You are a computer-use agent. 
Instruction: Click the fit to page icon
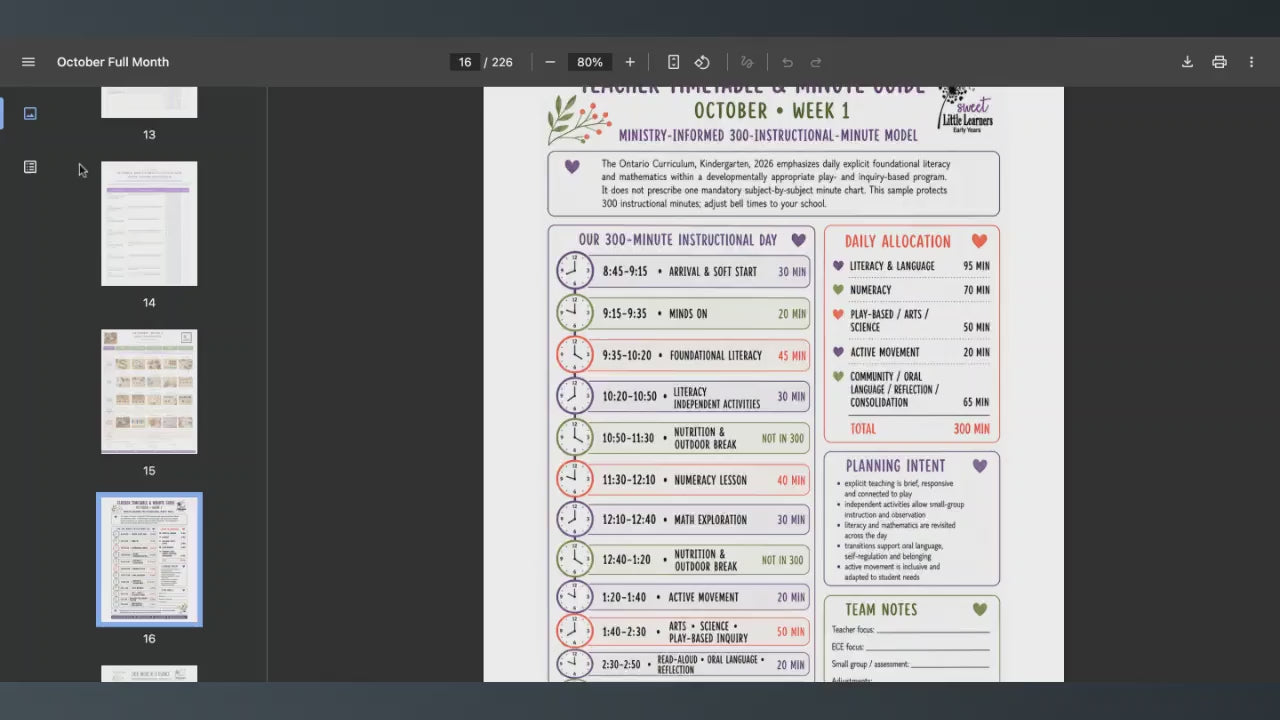pos(673,62)
